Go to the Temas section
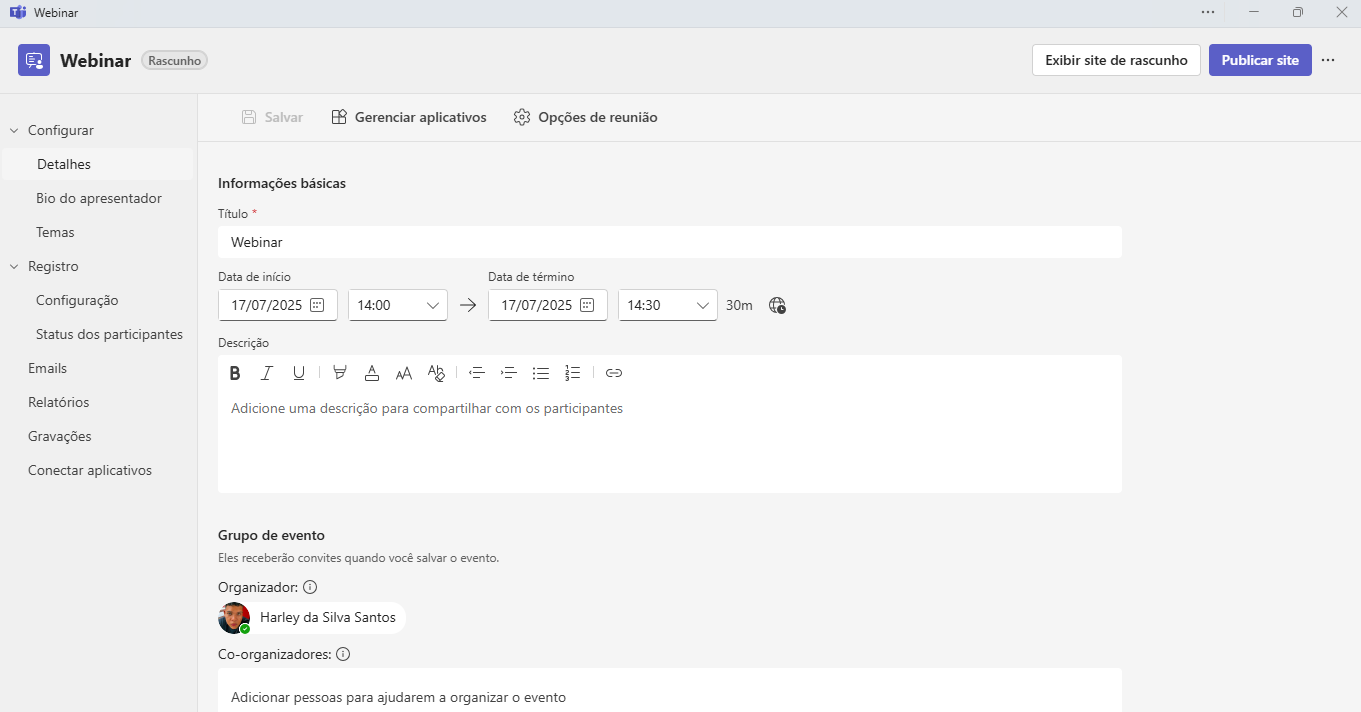Image resolution: width=1361 pixels, height=712 pixels. tap(55, 232)
